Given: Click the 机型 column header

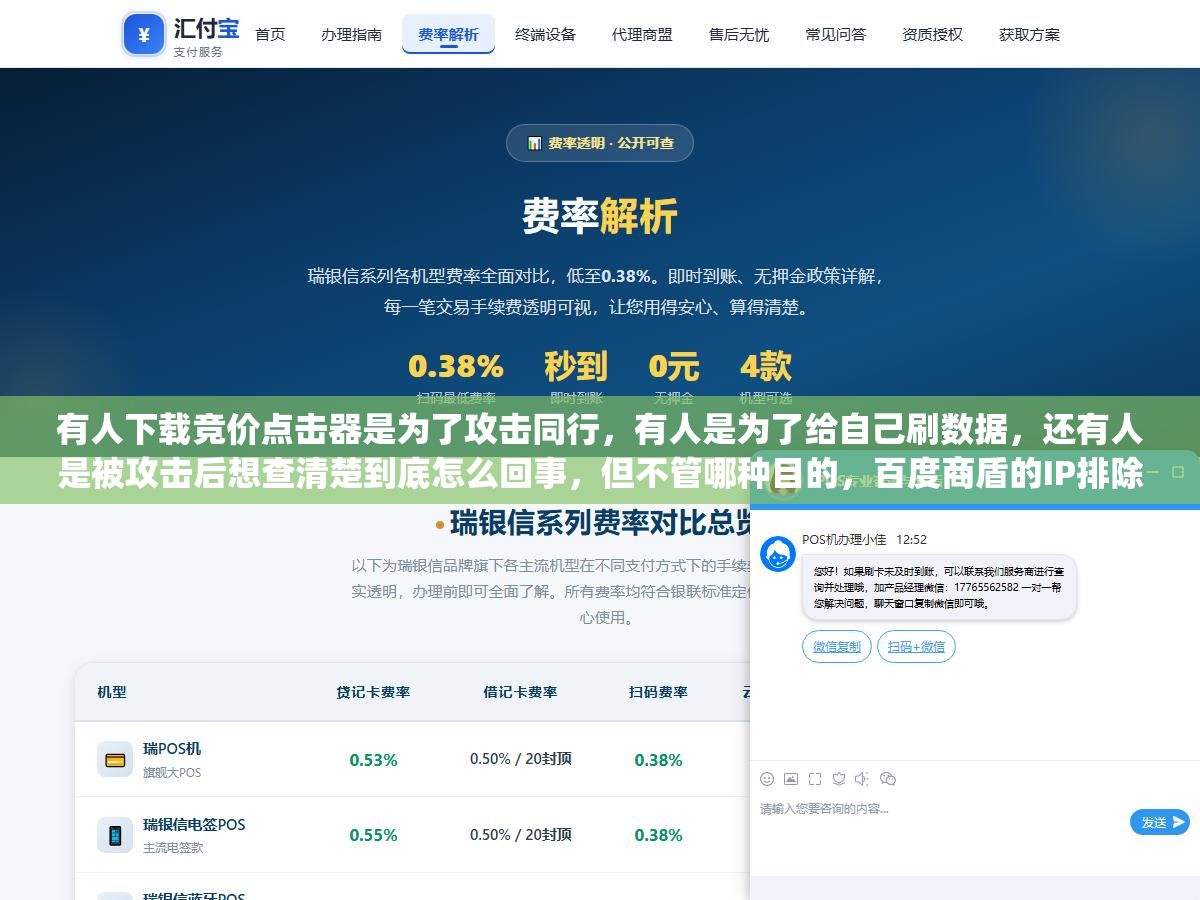Looking at the screenshot, I should click(112, 692).
